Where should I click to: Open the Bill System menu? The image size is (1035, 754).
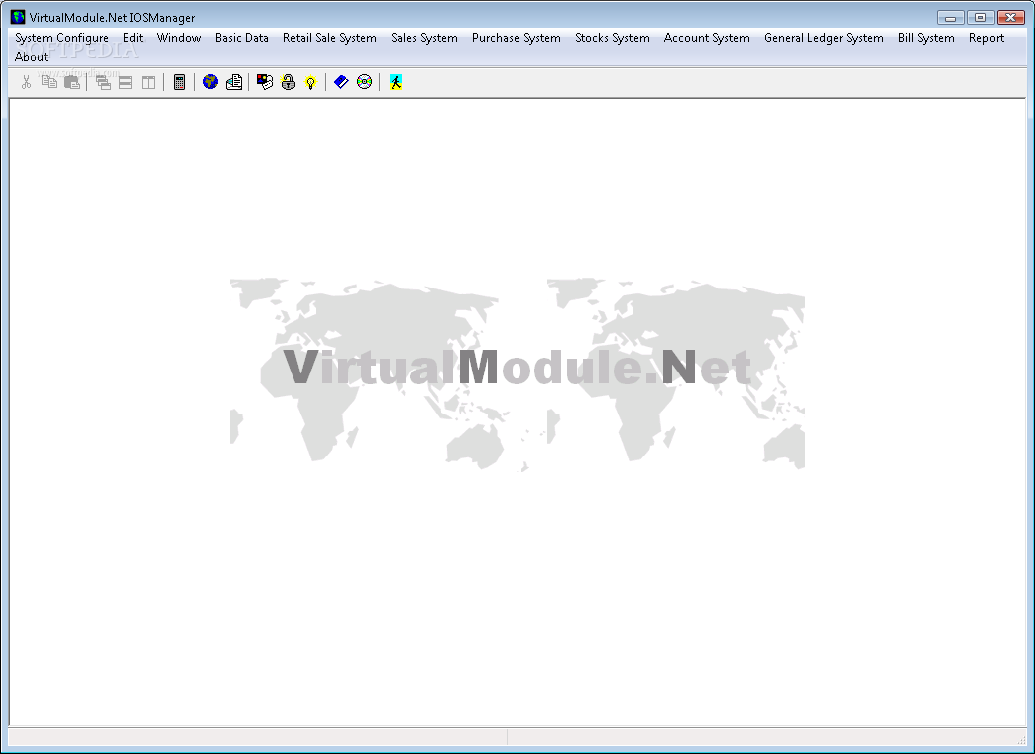926,38
